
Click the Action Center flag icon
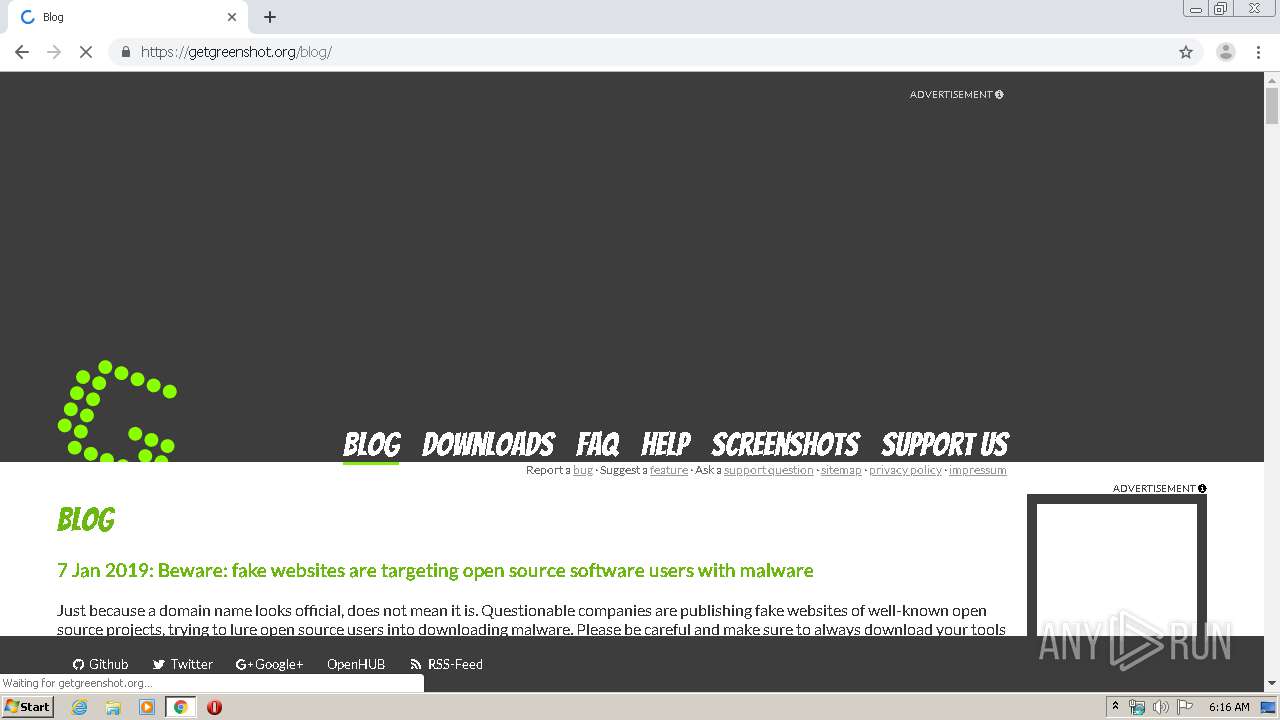1185,707
